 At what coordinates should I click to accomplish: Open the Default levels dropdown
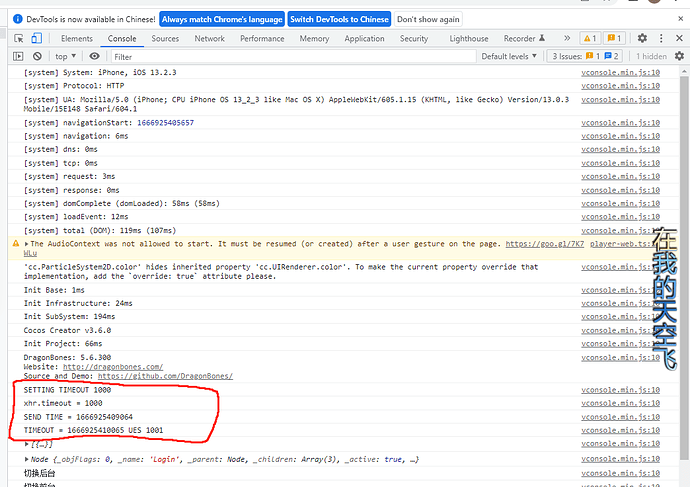coord(509,56)
